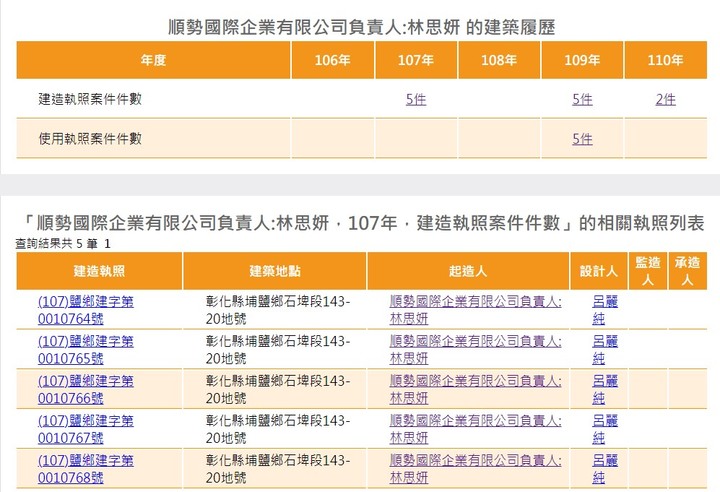Viewport: 720px width, 492px height.
Task: Select the 建築履歷 page title
Action: [x=361, y=28]
